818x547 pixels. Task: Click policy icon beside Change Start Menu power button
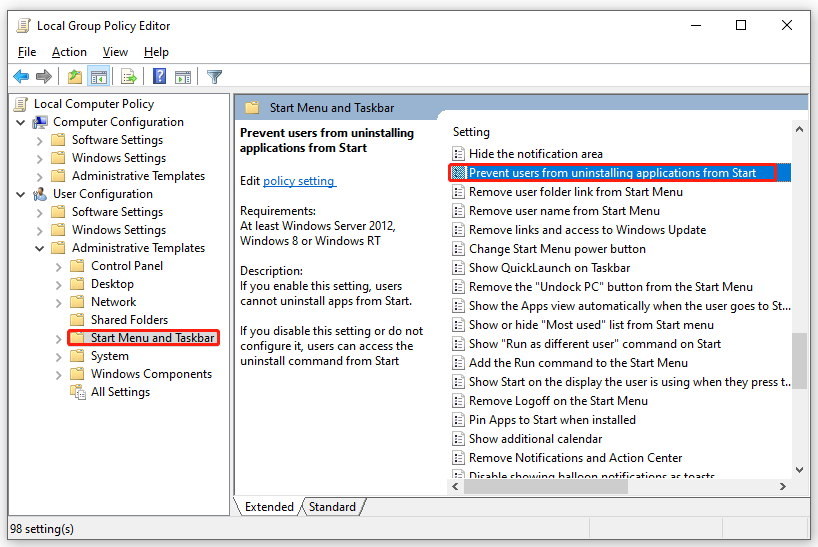pyautogui.click(x=458, y=249)
